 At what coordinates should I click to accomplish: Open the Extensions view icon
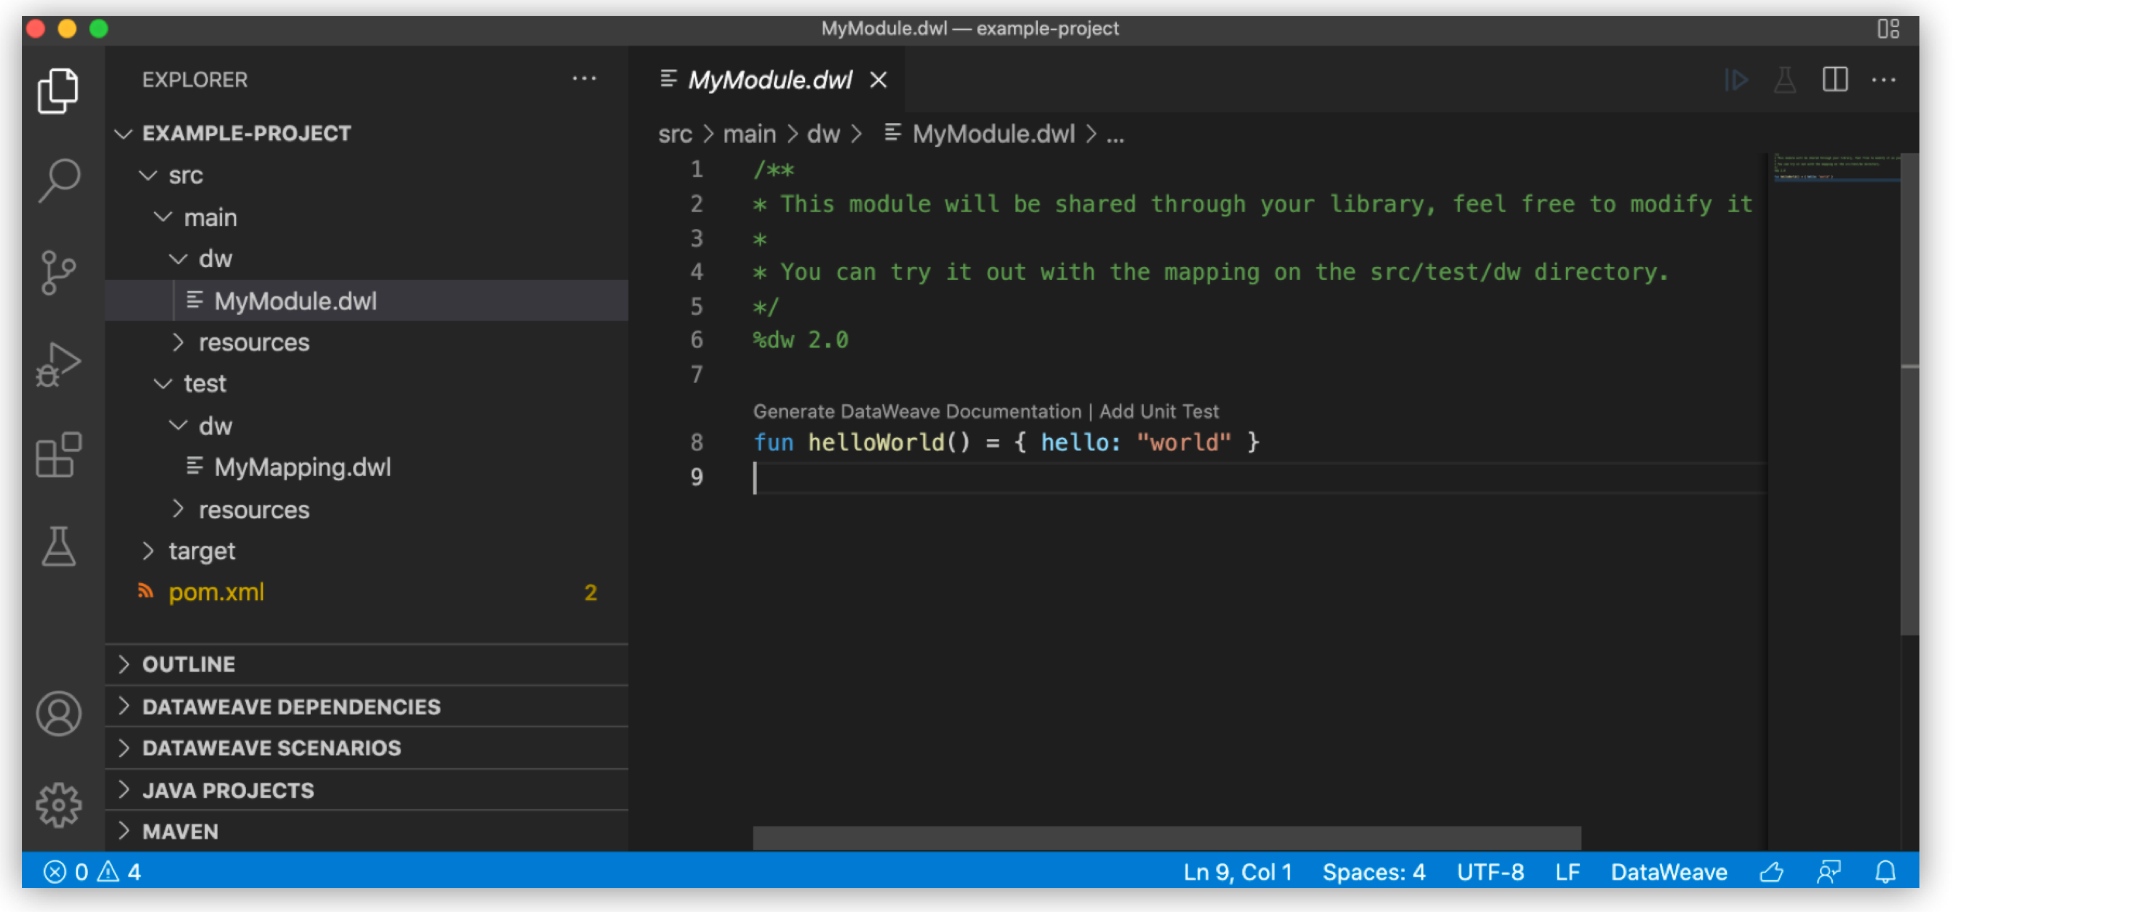coord(58,456)
